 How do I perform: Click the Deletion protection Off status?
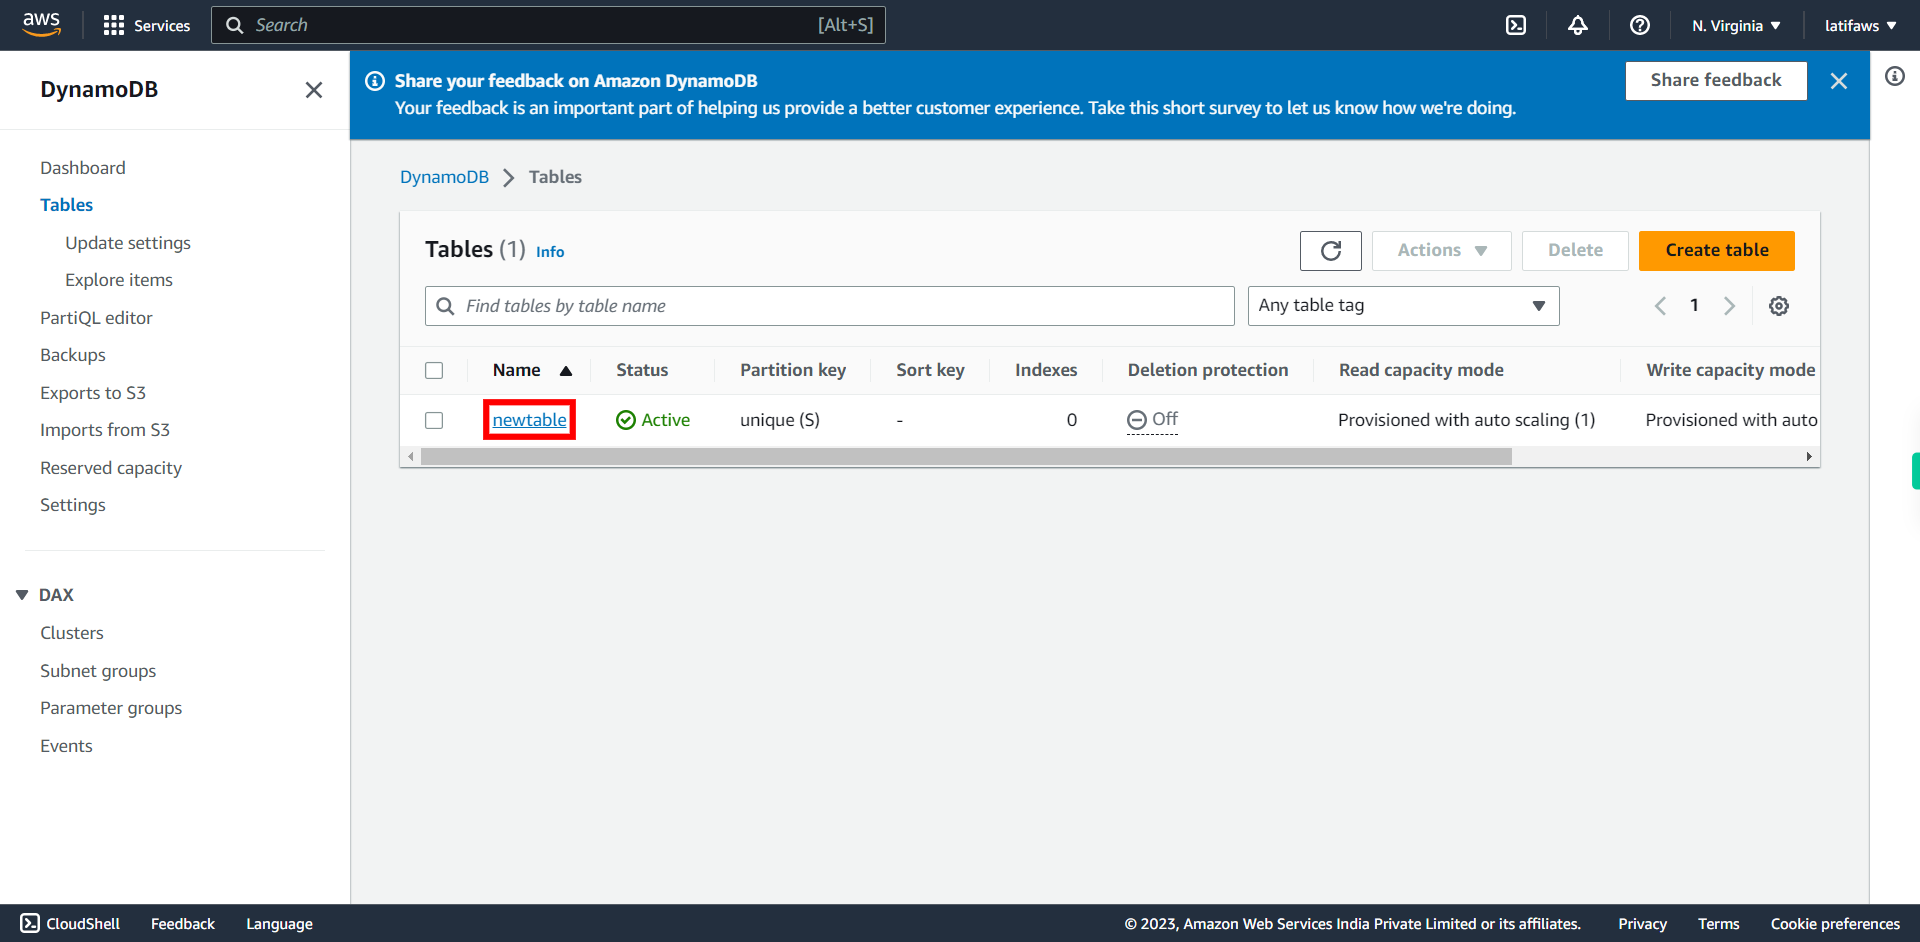tap(1153, 420)
